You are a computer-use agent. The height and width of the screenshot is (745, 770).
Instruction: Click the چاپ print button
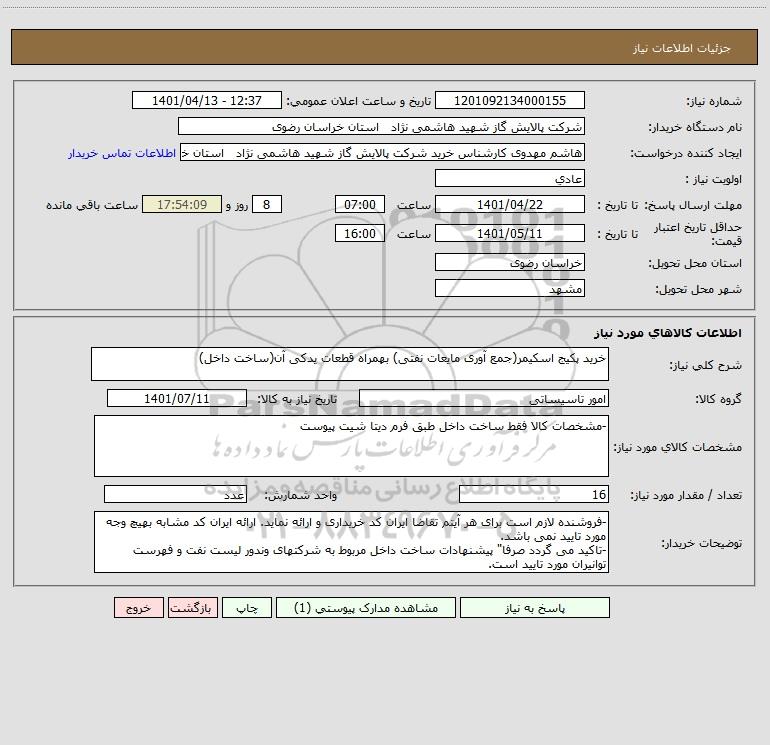[x=247, y=607]
